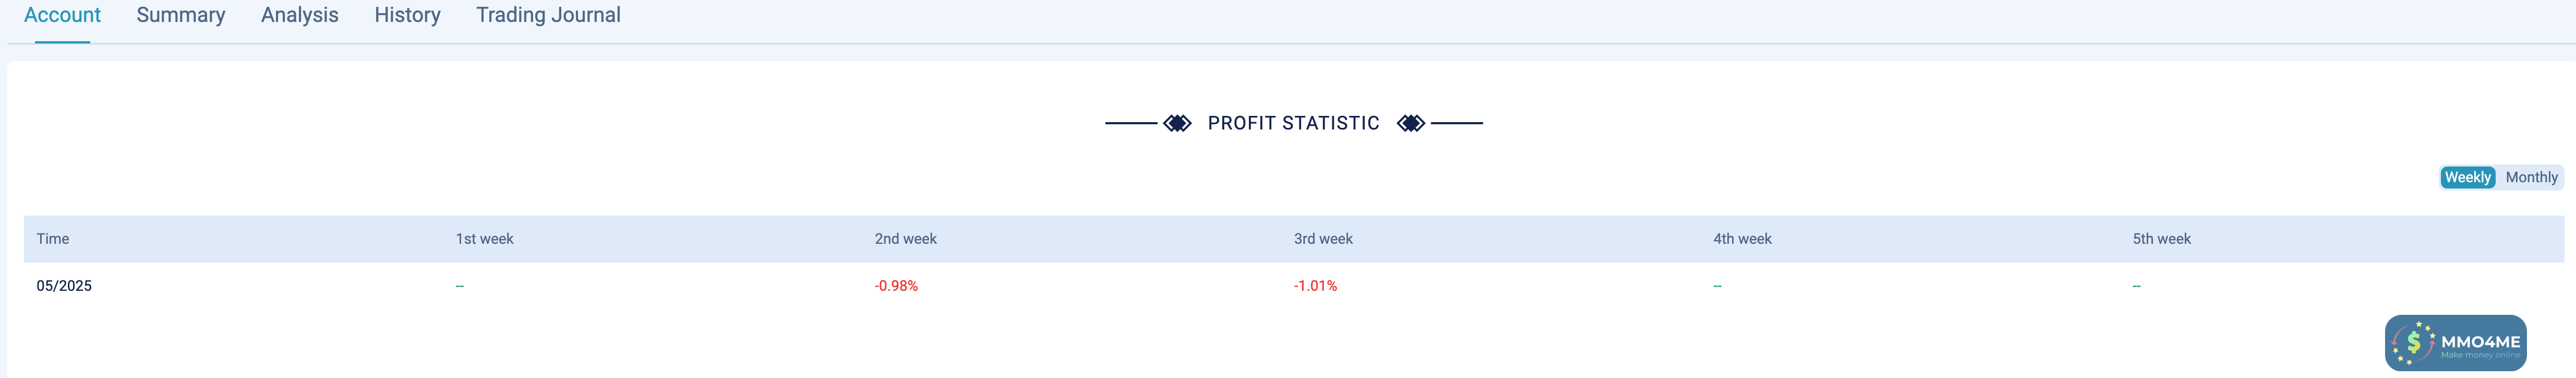The image size is (2576, 378).
Task: Click the -1.01% third week value
Action: (x=1315, y=286)
